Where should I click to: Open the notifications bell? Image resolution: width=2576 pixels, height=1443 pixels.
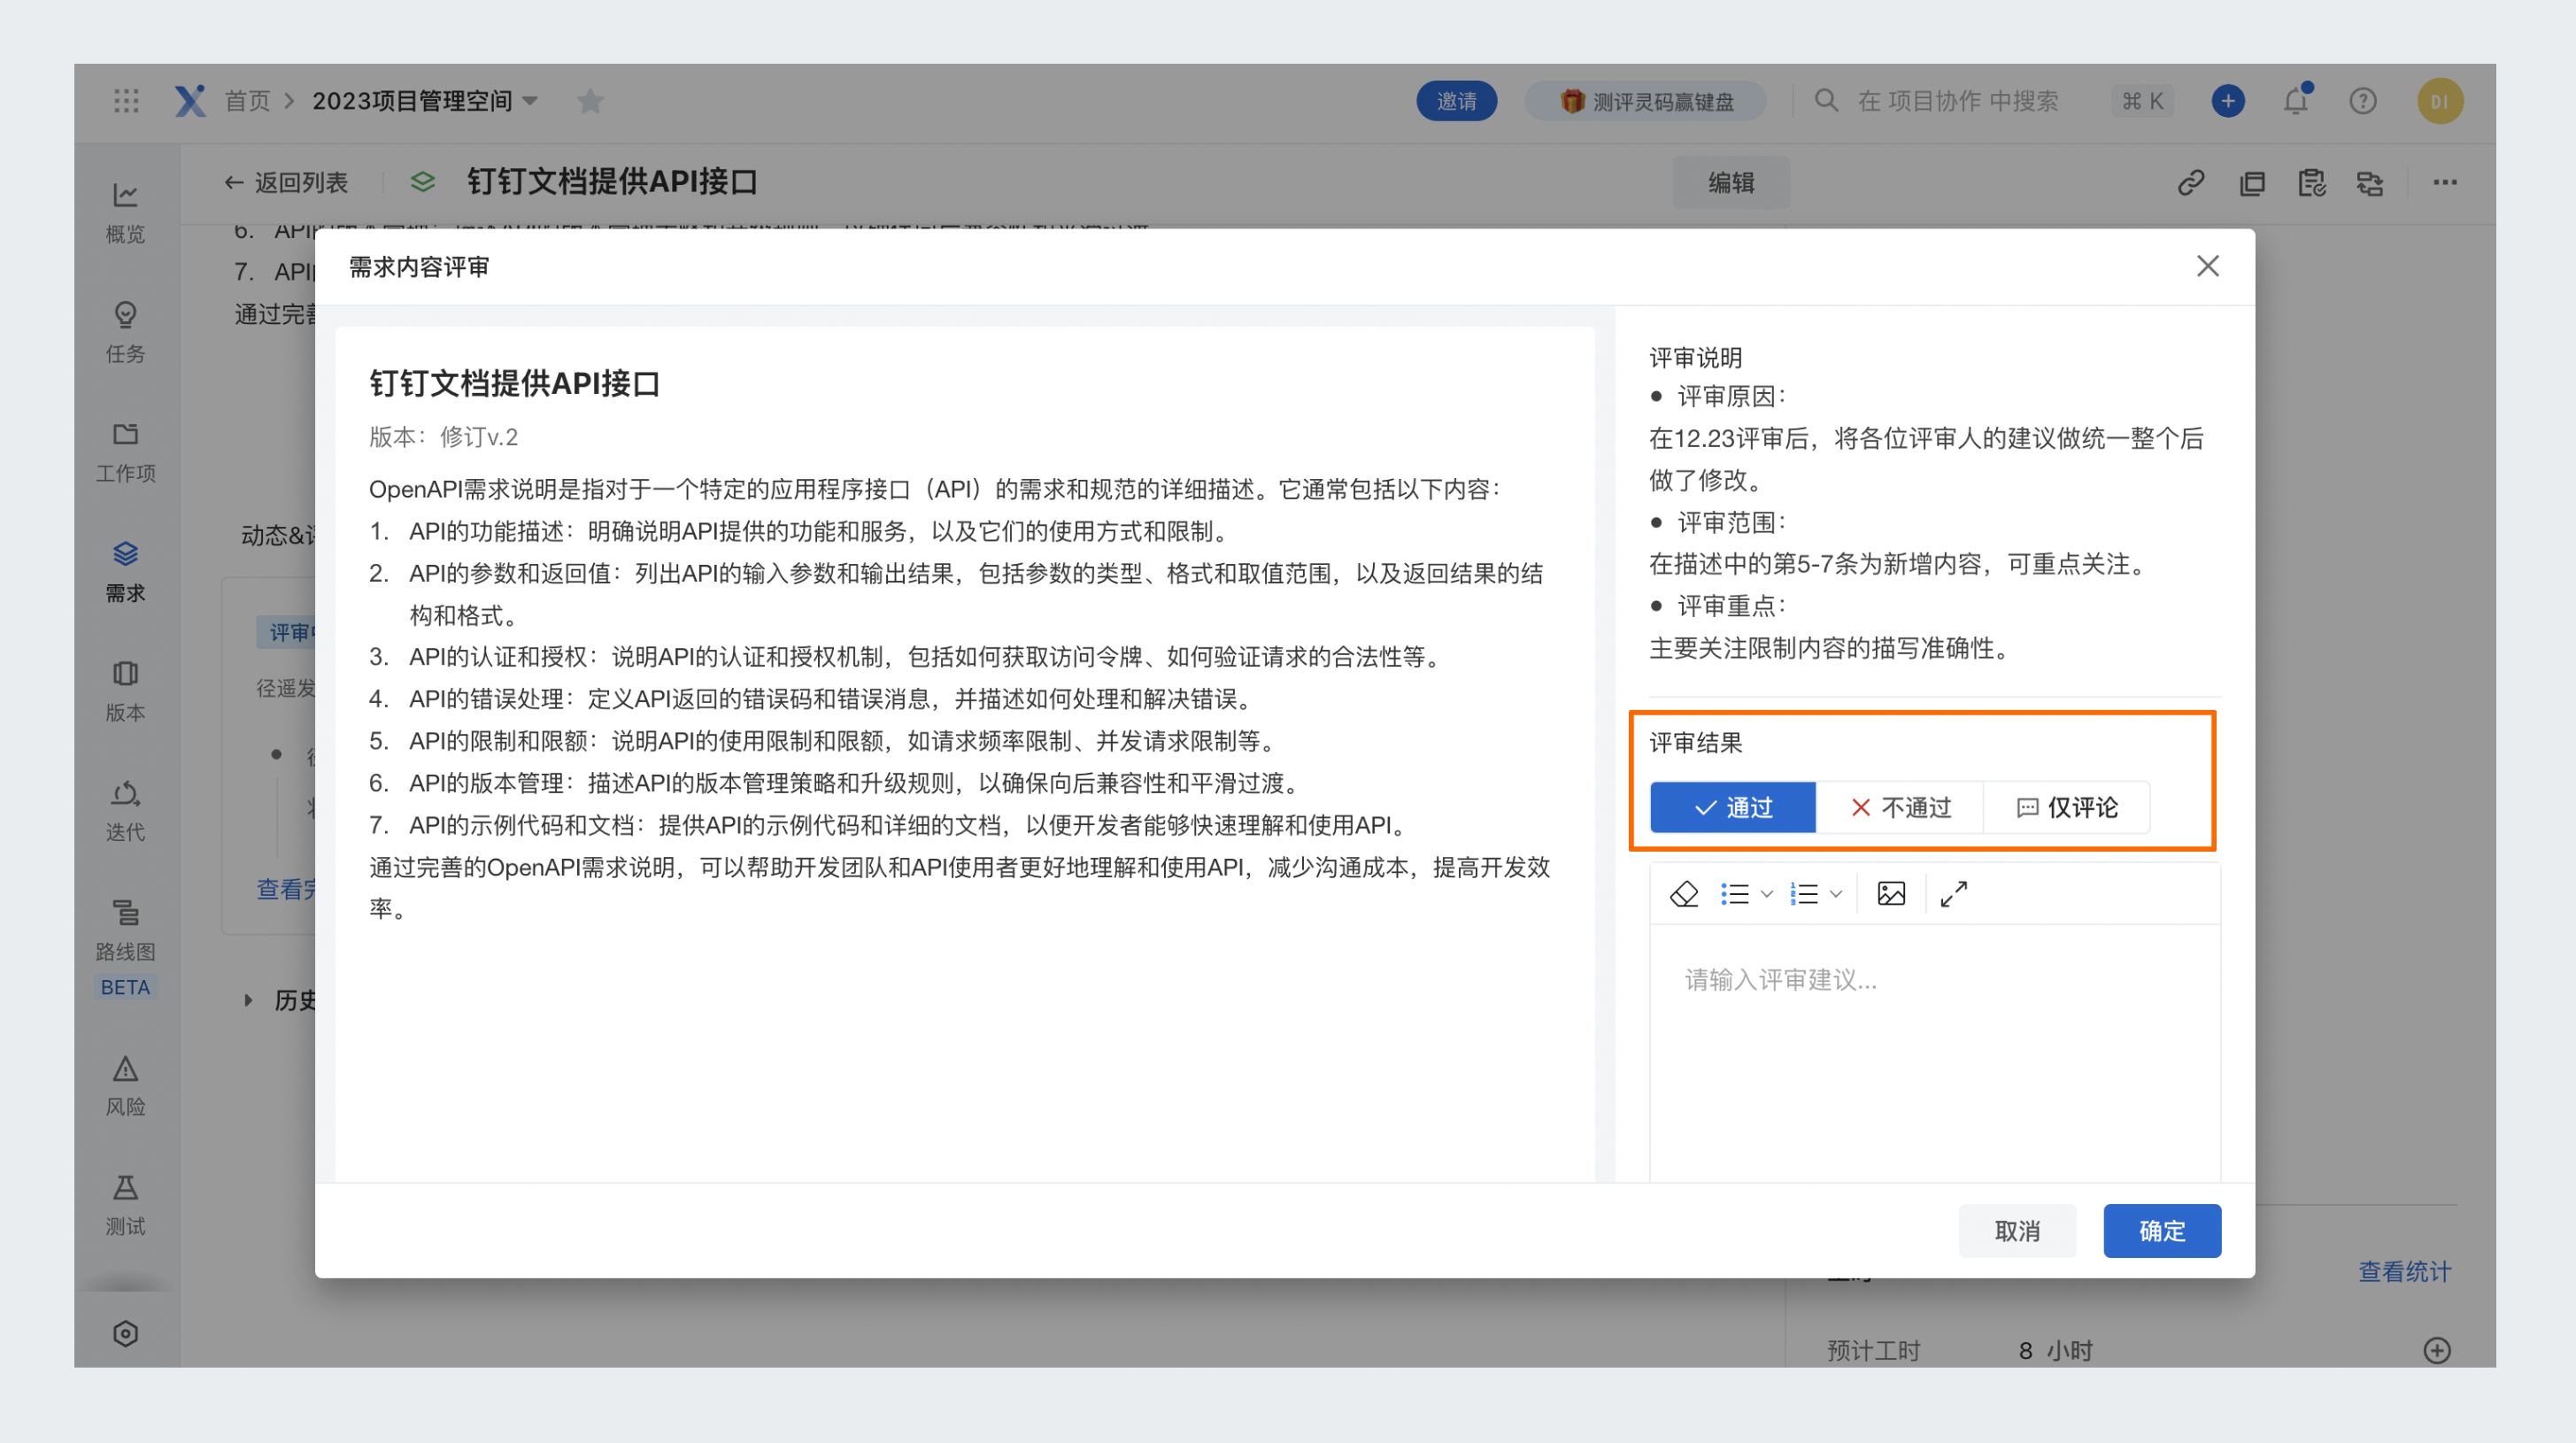pos(2297,101)
